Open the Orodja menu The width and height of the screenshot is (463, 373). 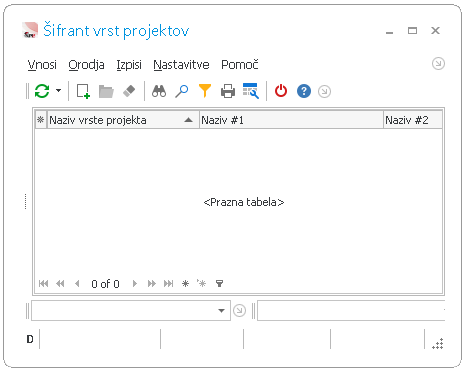[x=86, y=64]
